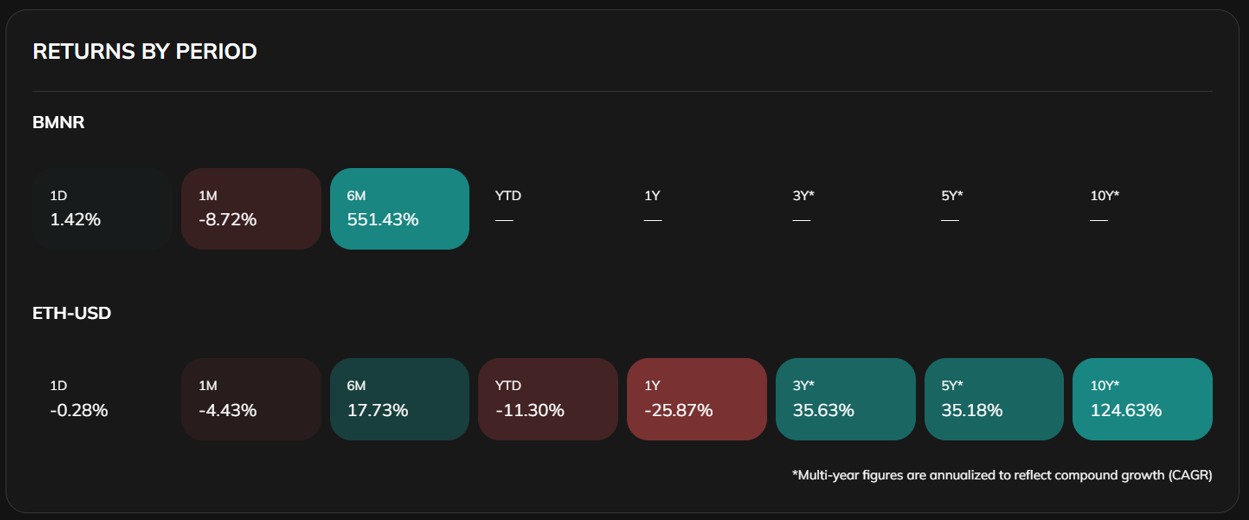1249x520 pixels.
Task: Select ETH-USD 3Y* 35.63% tile
Action: (845, 399)
